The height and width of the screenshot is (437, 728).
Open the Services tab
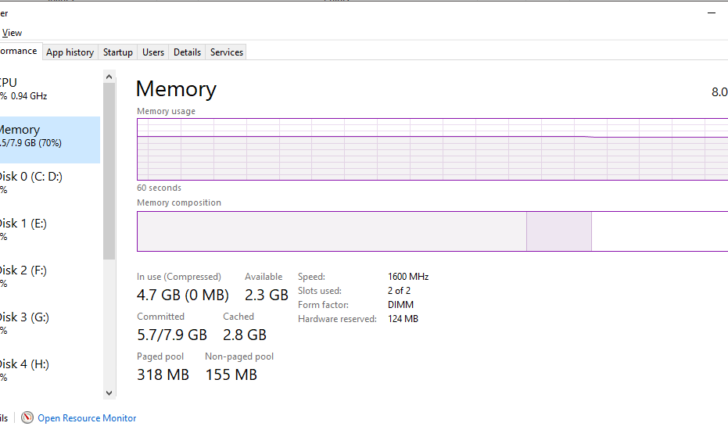227,52
